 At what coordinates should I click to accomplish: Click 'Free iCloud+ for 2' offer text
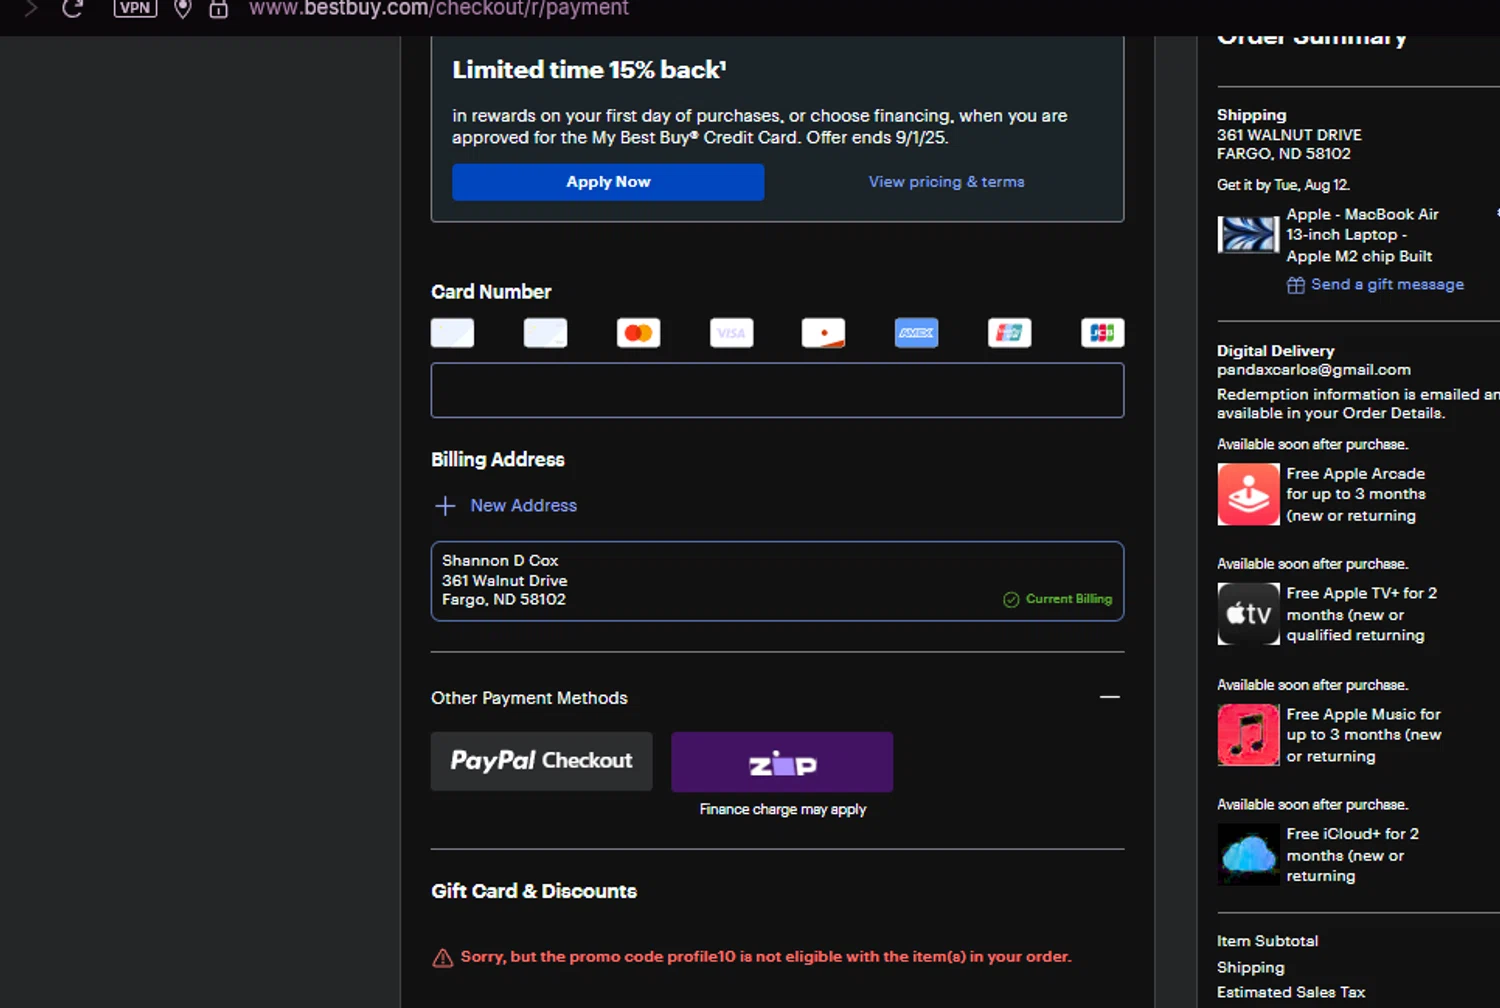point(1352,834)
